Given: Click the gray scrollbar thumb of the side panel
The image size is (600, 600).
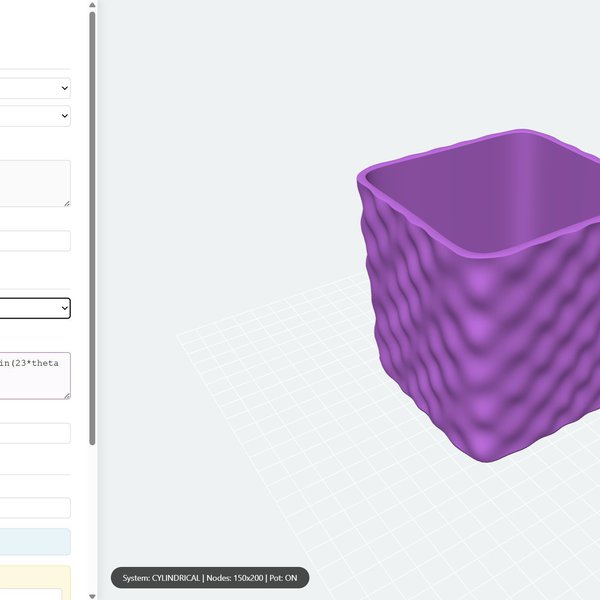Looking at the screenshot, I should [x=92, y=228].
